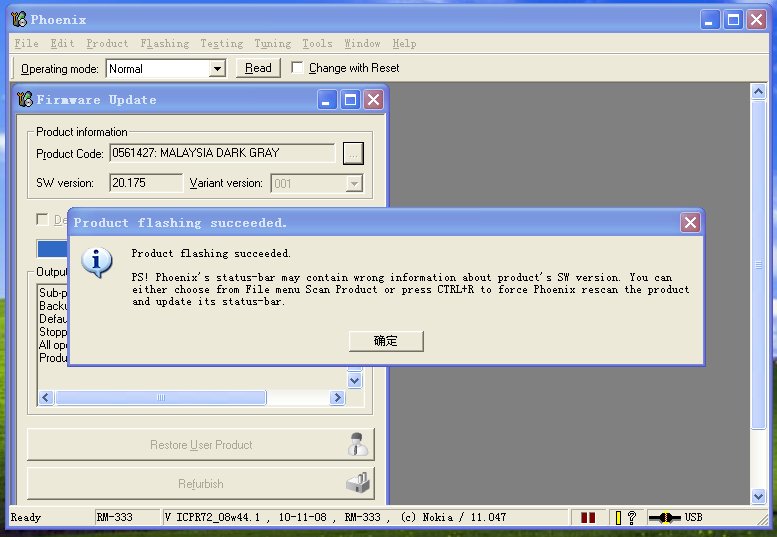Open the Window menu

(362, 44)
